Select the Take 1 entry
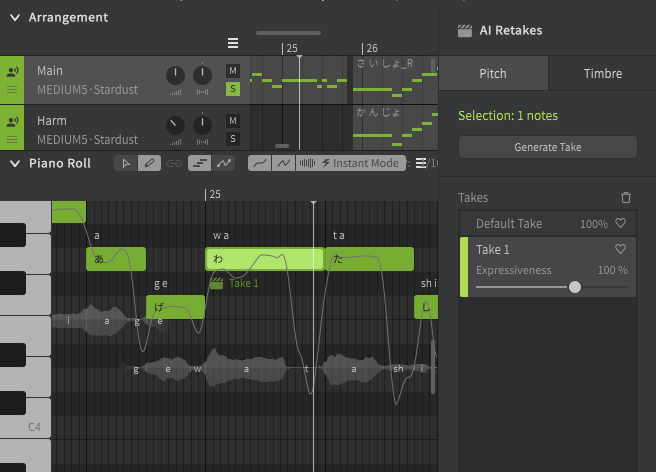Screen dimensions: 656x472 [548, 267]
